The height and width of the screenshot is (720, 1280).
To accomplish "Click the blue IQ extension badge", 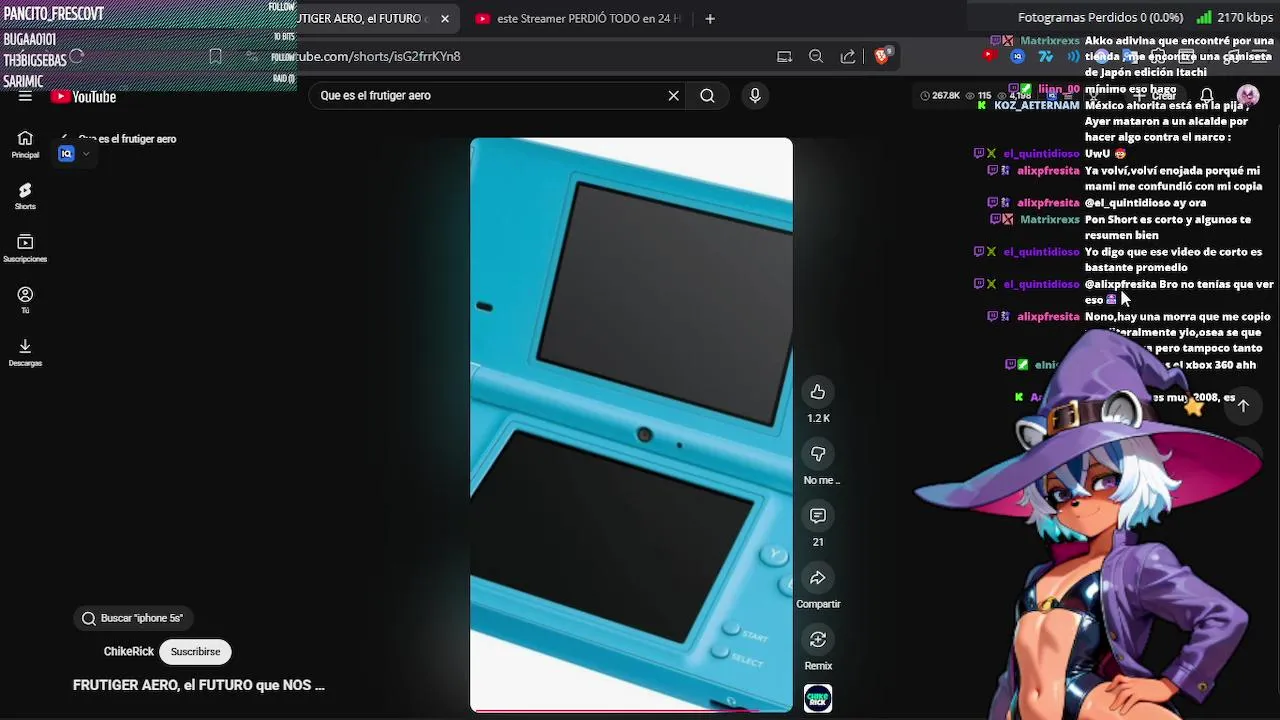I will 66,154.
